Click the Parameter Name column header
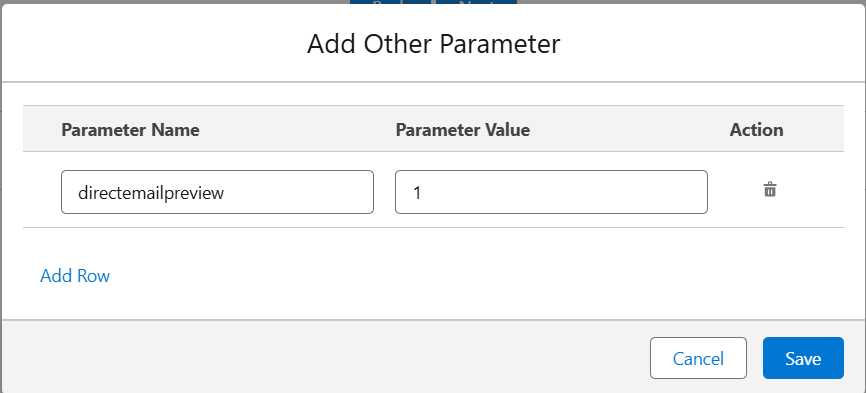The height and width of the screenshot is (393, 866). tap(130, 130)
